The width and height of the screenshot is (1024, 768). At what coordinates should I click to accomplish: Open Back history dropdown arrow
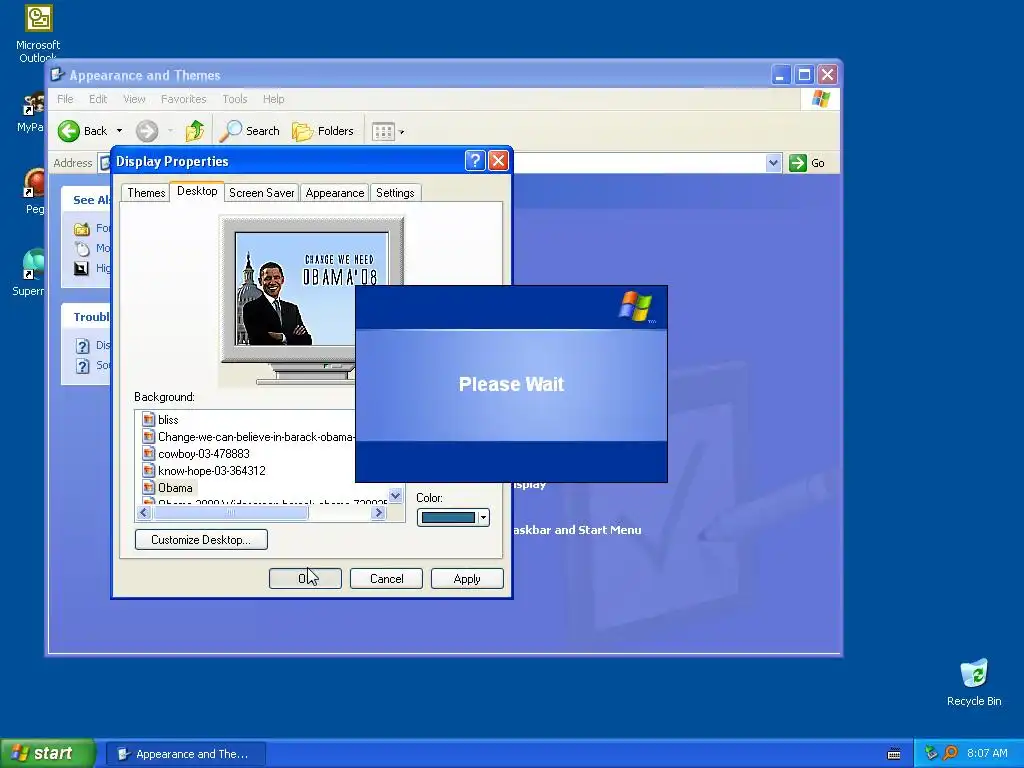tap(120, 131)
